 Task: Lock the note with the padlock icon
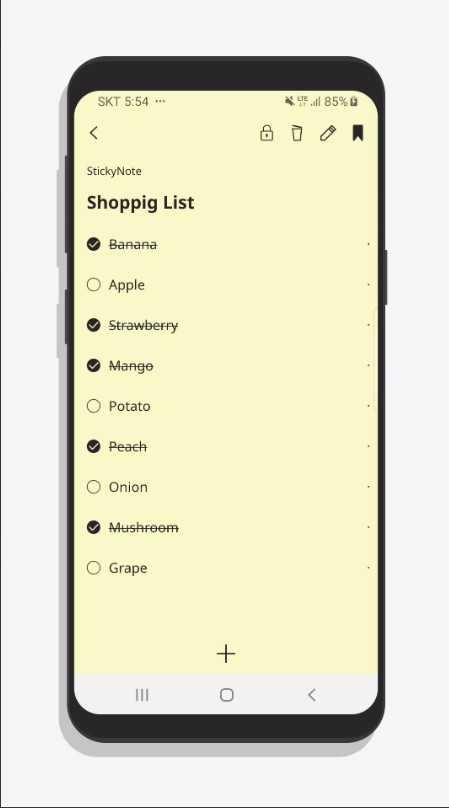[x=267, y=133]
